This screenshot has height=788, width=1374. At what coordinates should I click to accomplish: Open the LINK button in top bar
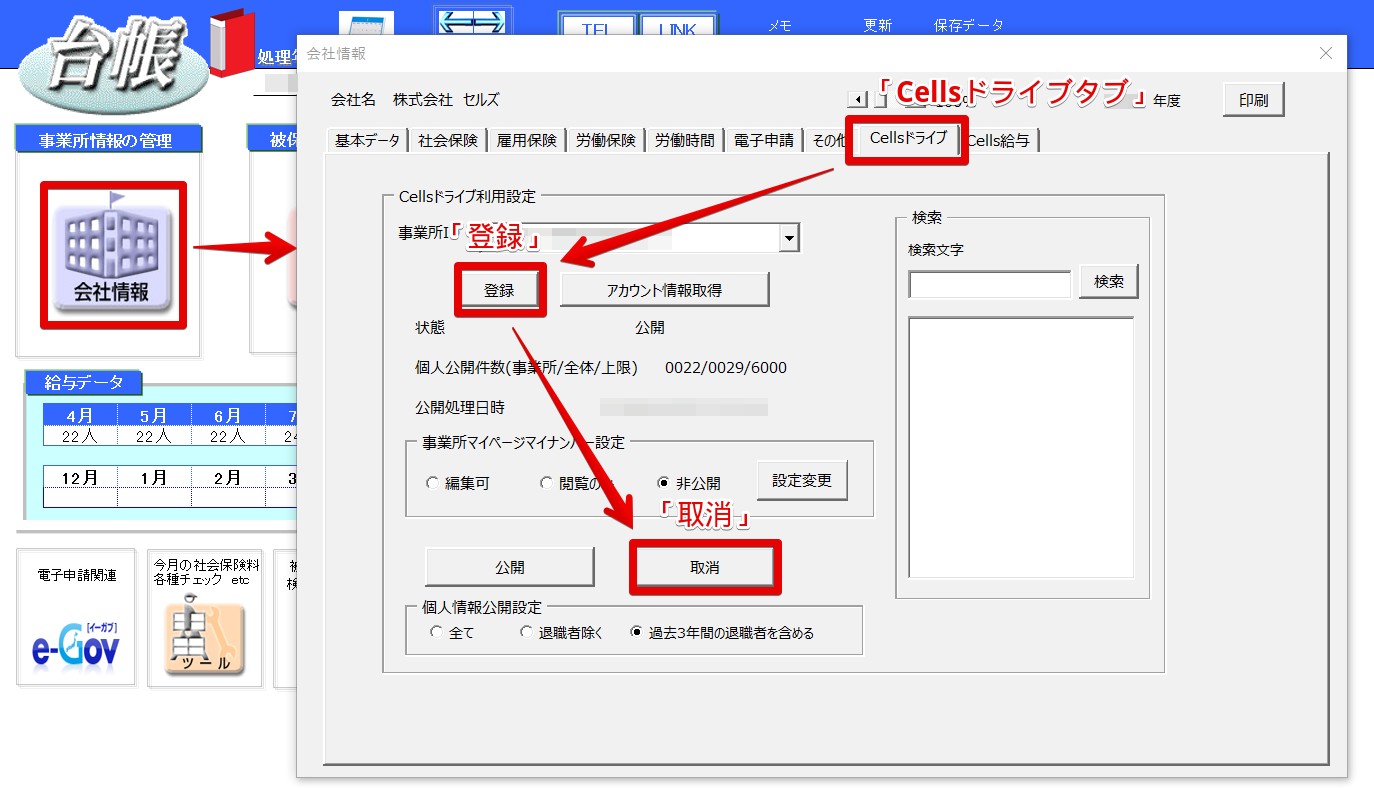[x=678, y=27]
